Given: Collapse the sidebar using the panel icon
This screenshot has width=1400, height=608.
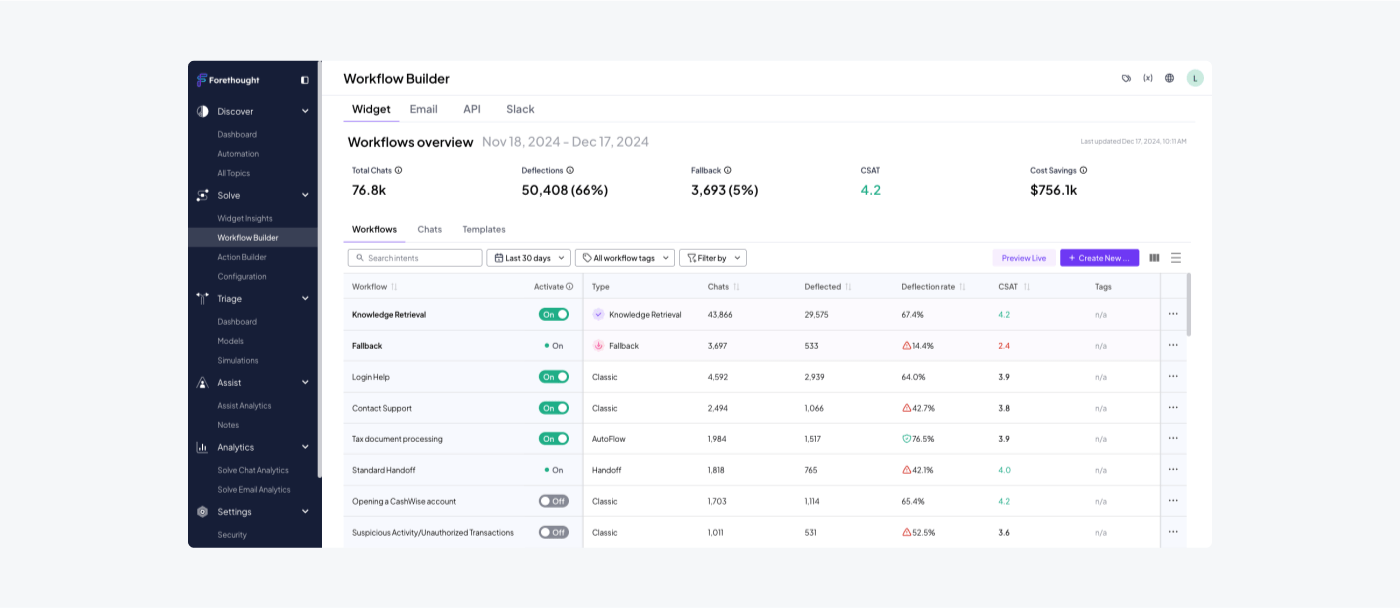Looking at the screenshot, I should point(305,80).
